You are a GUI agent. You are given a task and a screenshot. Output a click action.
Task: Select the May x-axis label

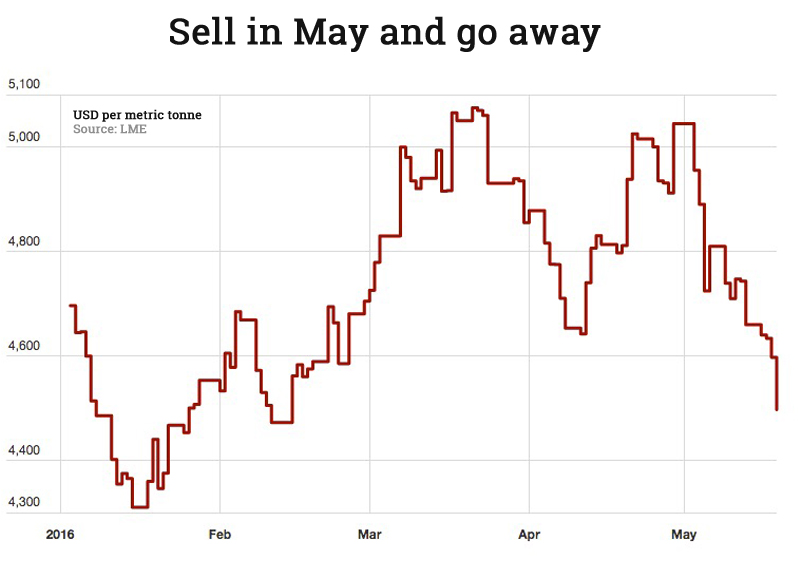tap(684, 535)
